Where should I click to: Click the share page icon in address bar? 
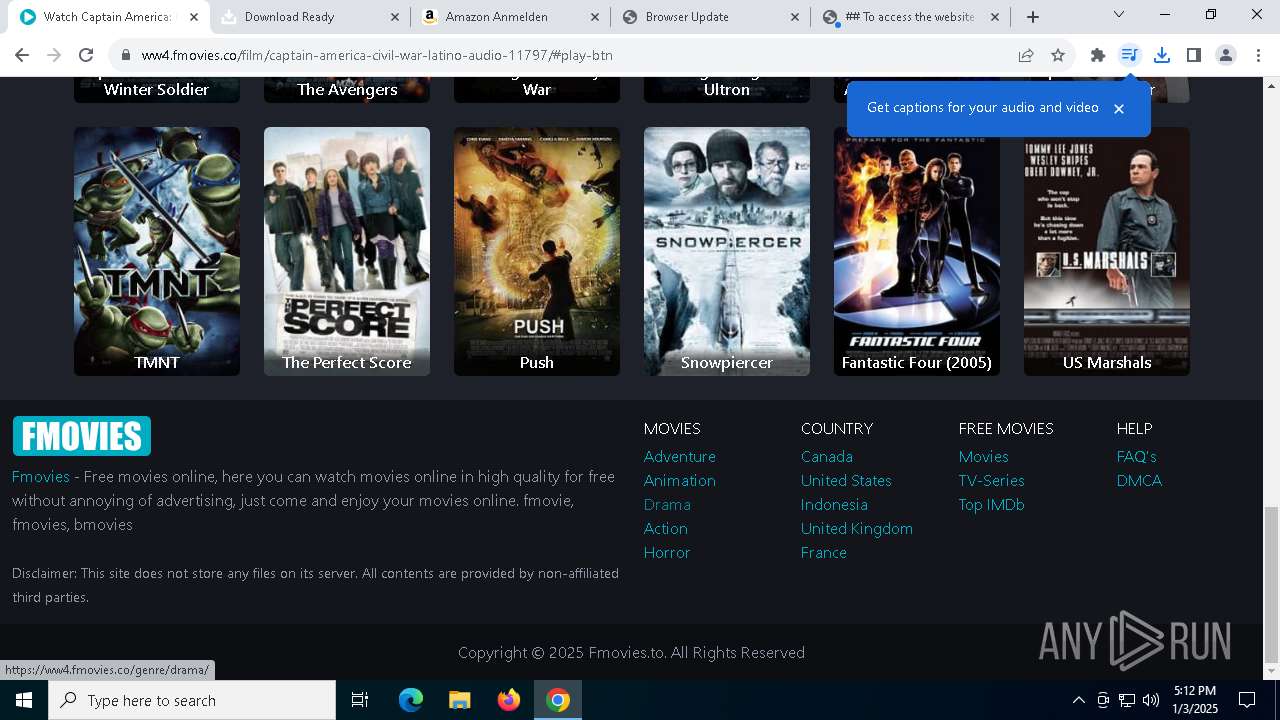pos(1026,55)
